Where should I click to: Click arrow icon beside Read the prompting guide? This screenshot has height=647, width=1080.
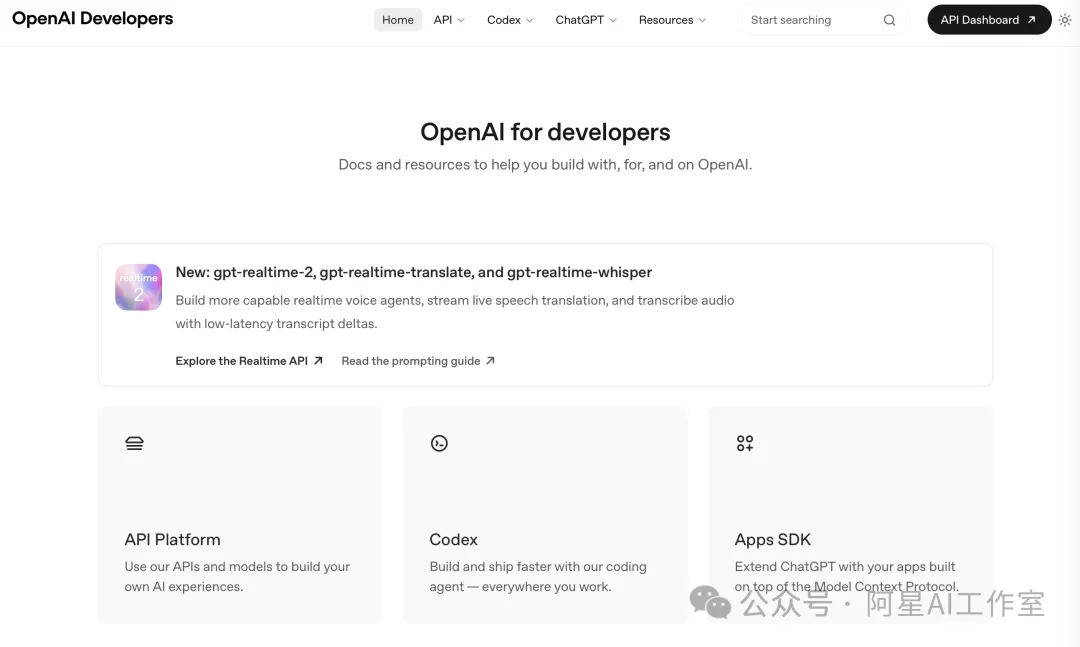click(x=490, y=360)
